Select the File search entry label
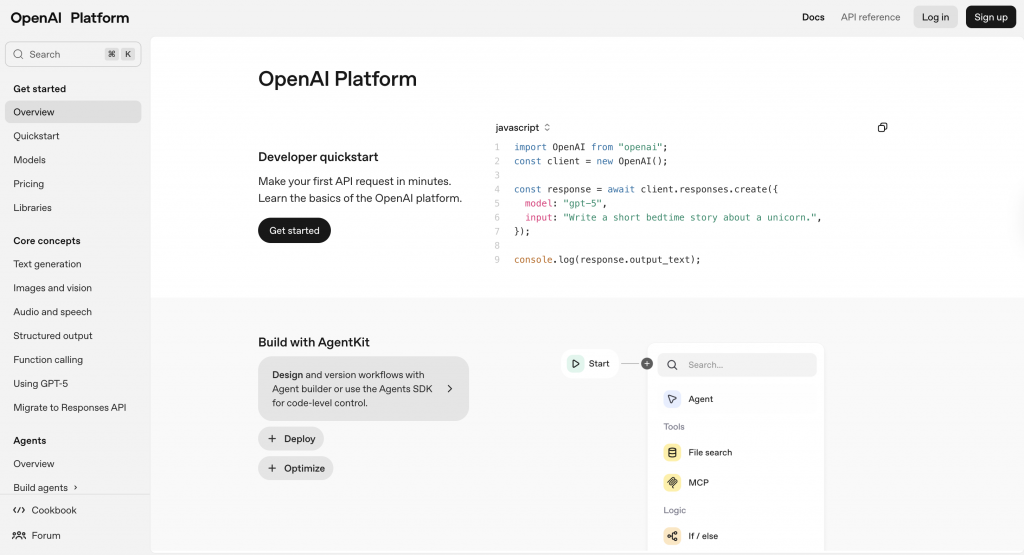Viewport: 1024px width, 555px height. coord(710,452)
